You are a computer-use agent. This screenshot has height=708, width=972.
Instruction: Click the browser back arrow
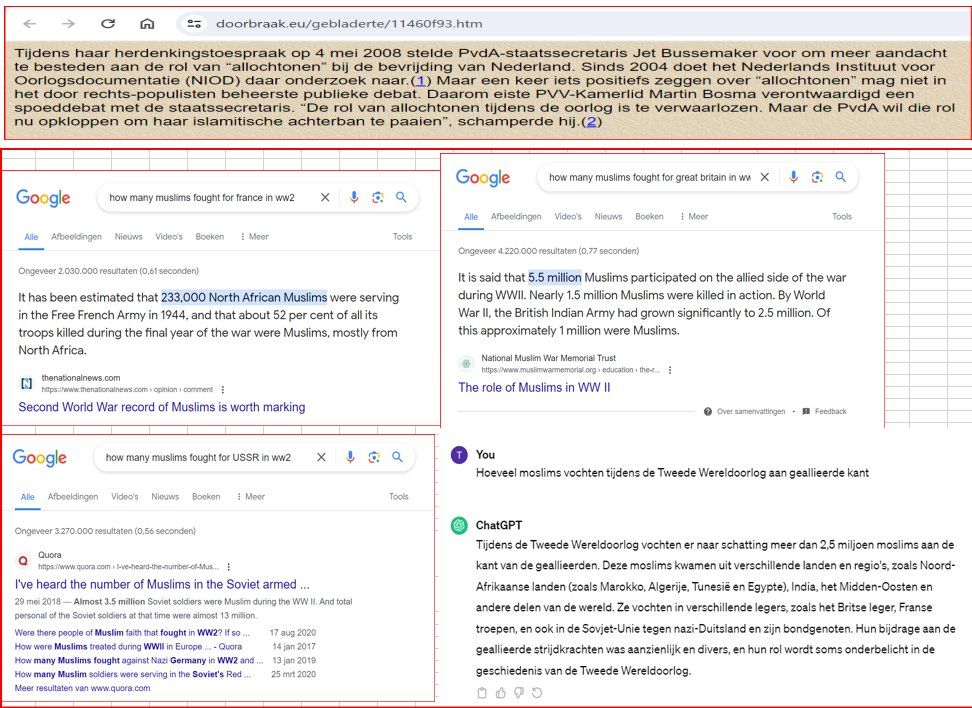[x=29, y=24]
